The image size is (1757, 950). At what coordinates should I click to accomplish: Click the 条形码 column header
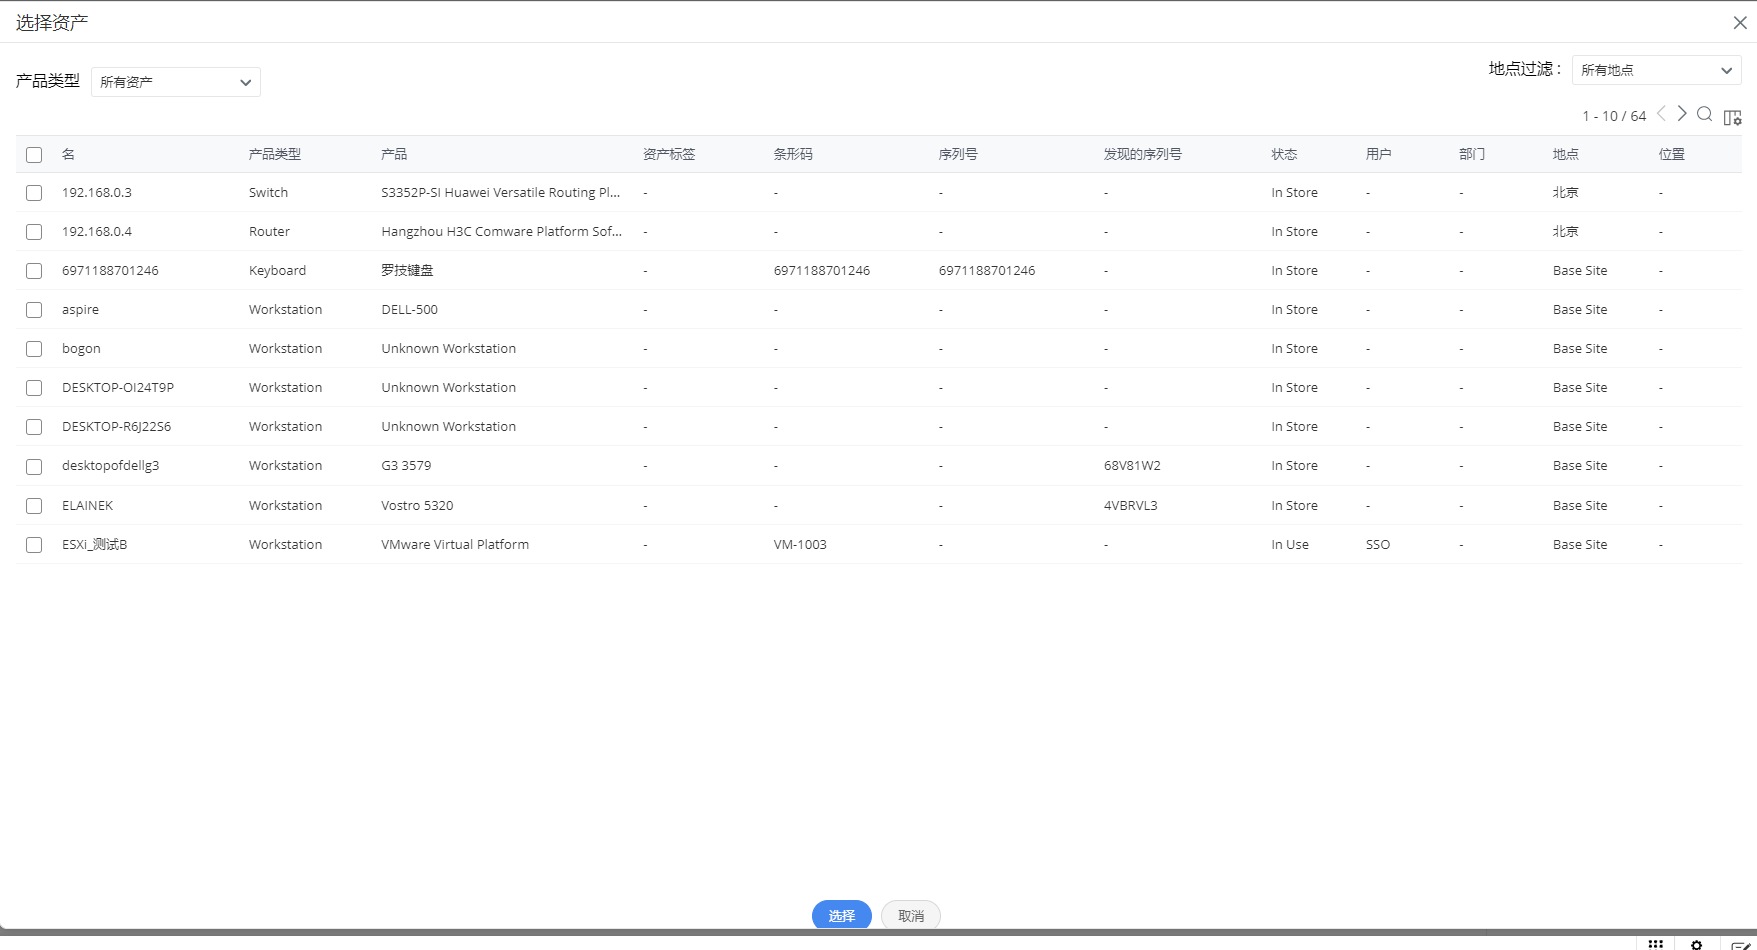(x=793, y=154)
